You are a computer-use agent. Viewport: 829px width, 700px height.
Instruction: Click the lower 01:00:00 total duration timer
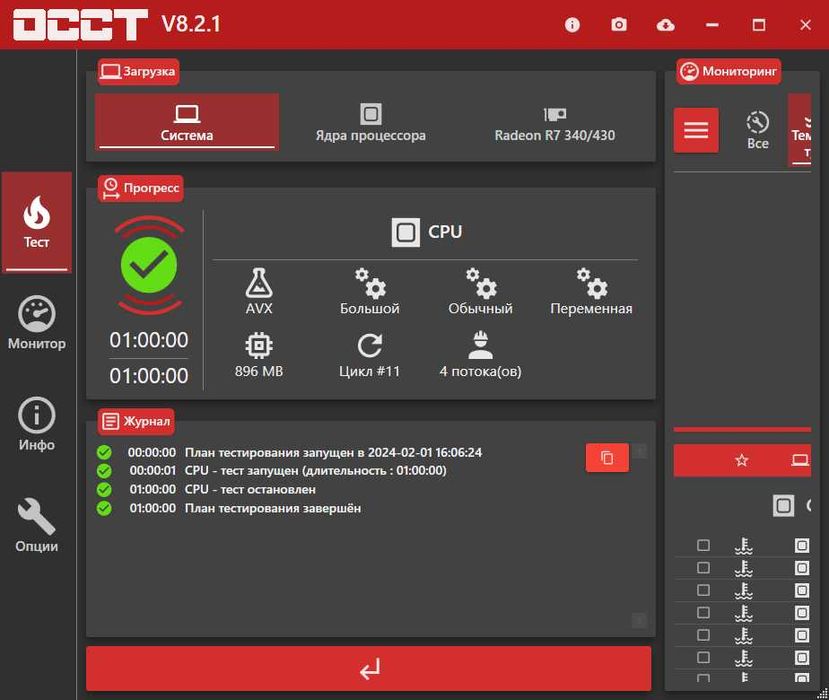click(149, 376)
